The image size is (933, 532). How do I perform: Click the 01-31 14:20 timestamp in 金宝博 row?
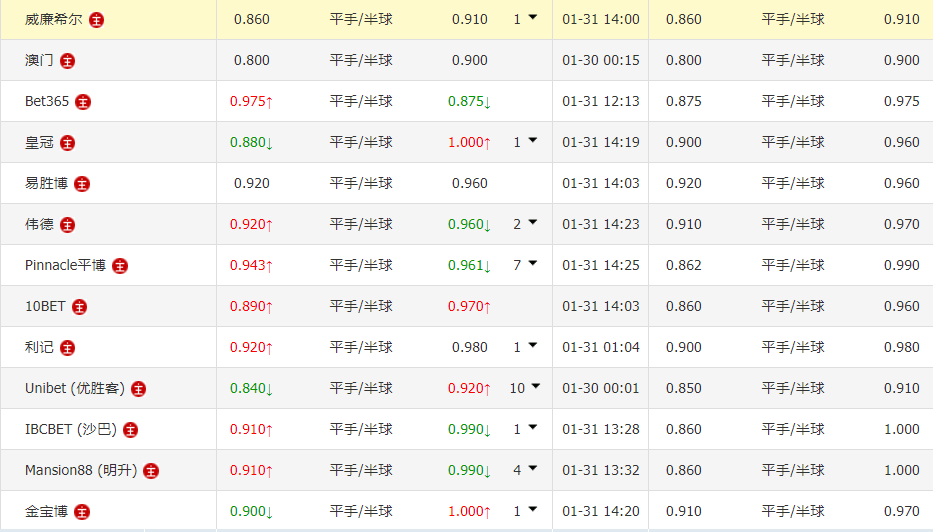(600, 511)
